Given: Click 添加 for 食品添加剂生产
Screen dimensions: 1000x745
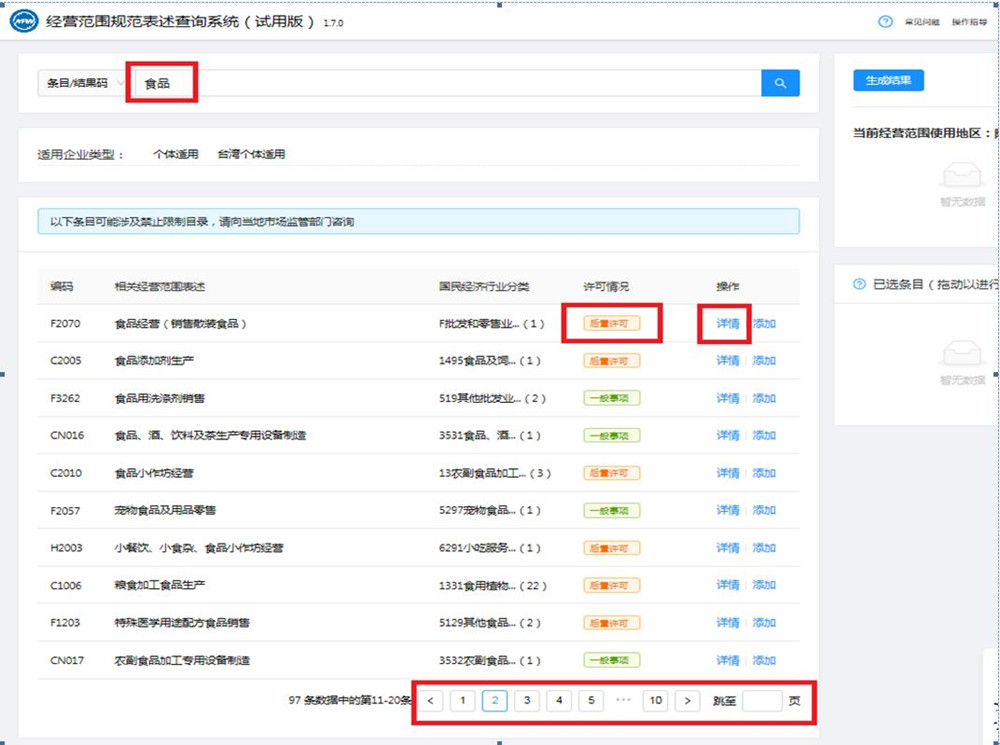Looking at the screenshot, I should click(764, 361).
